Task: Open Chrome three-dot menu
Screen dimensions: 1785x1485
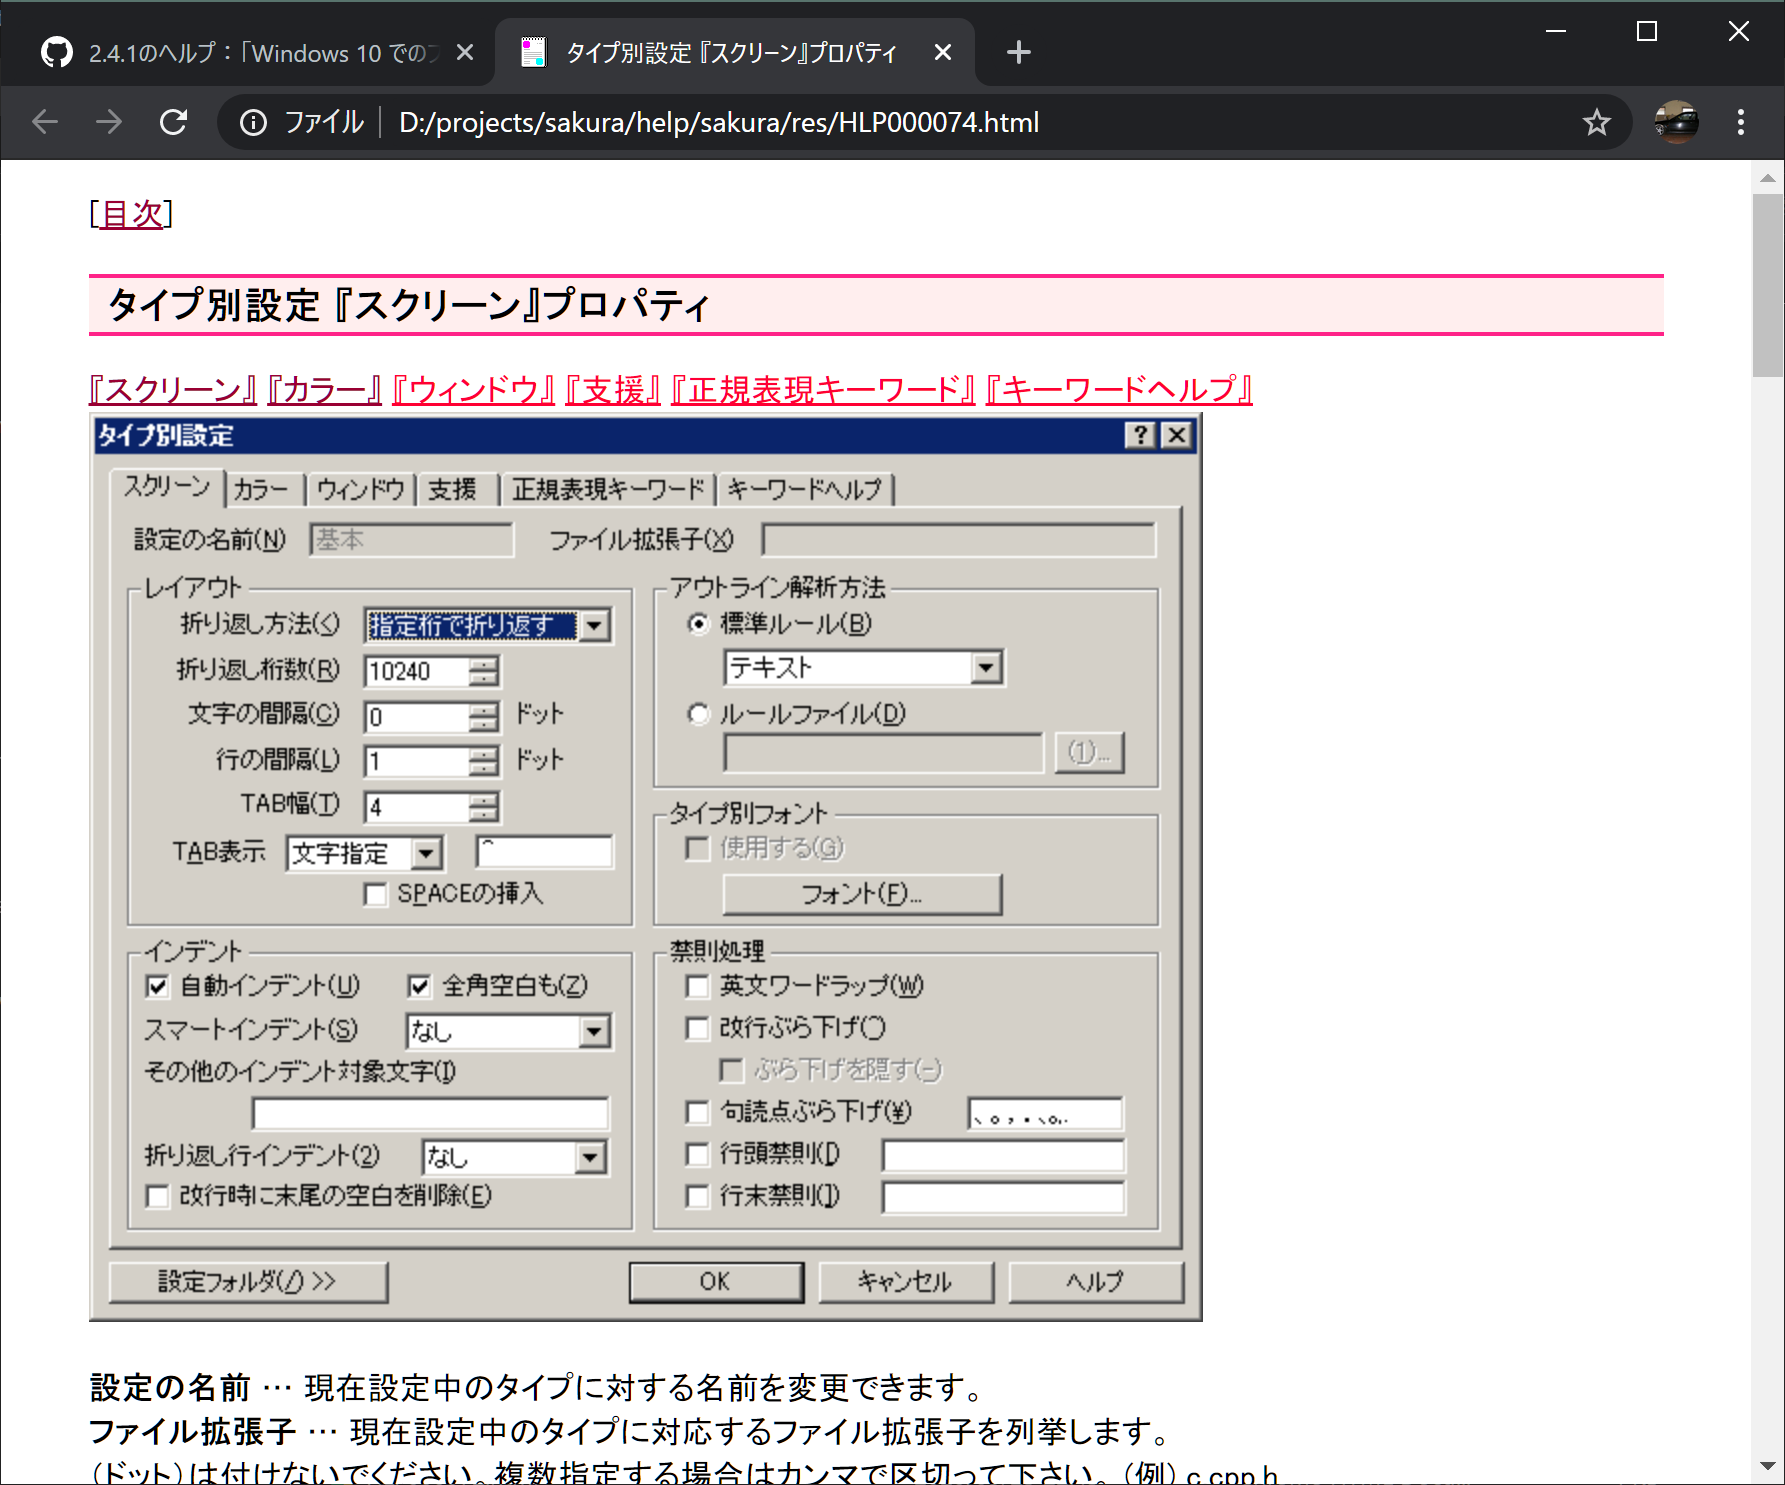Action: coord(1741,122)
